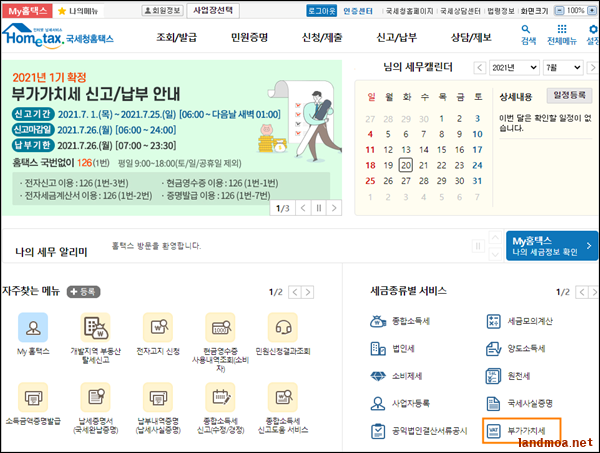This screenshot has height=453, width=600.
Task: Select 국세사실증명 service
Action: point(519,403)
